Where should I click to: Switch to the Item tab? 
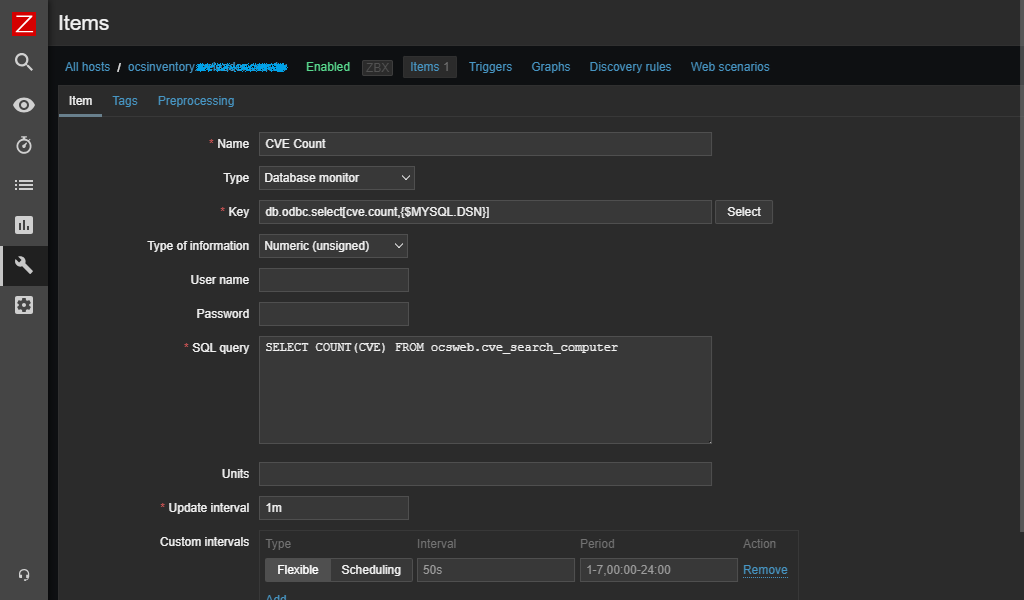[x=80, y=101]
